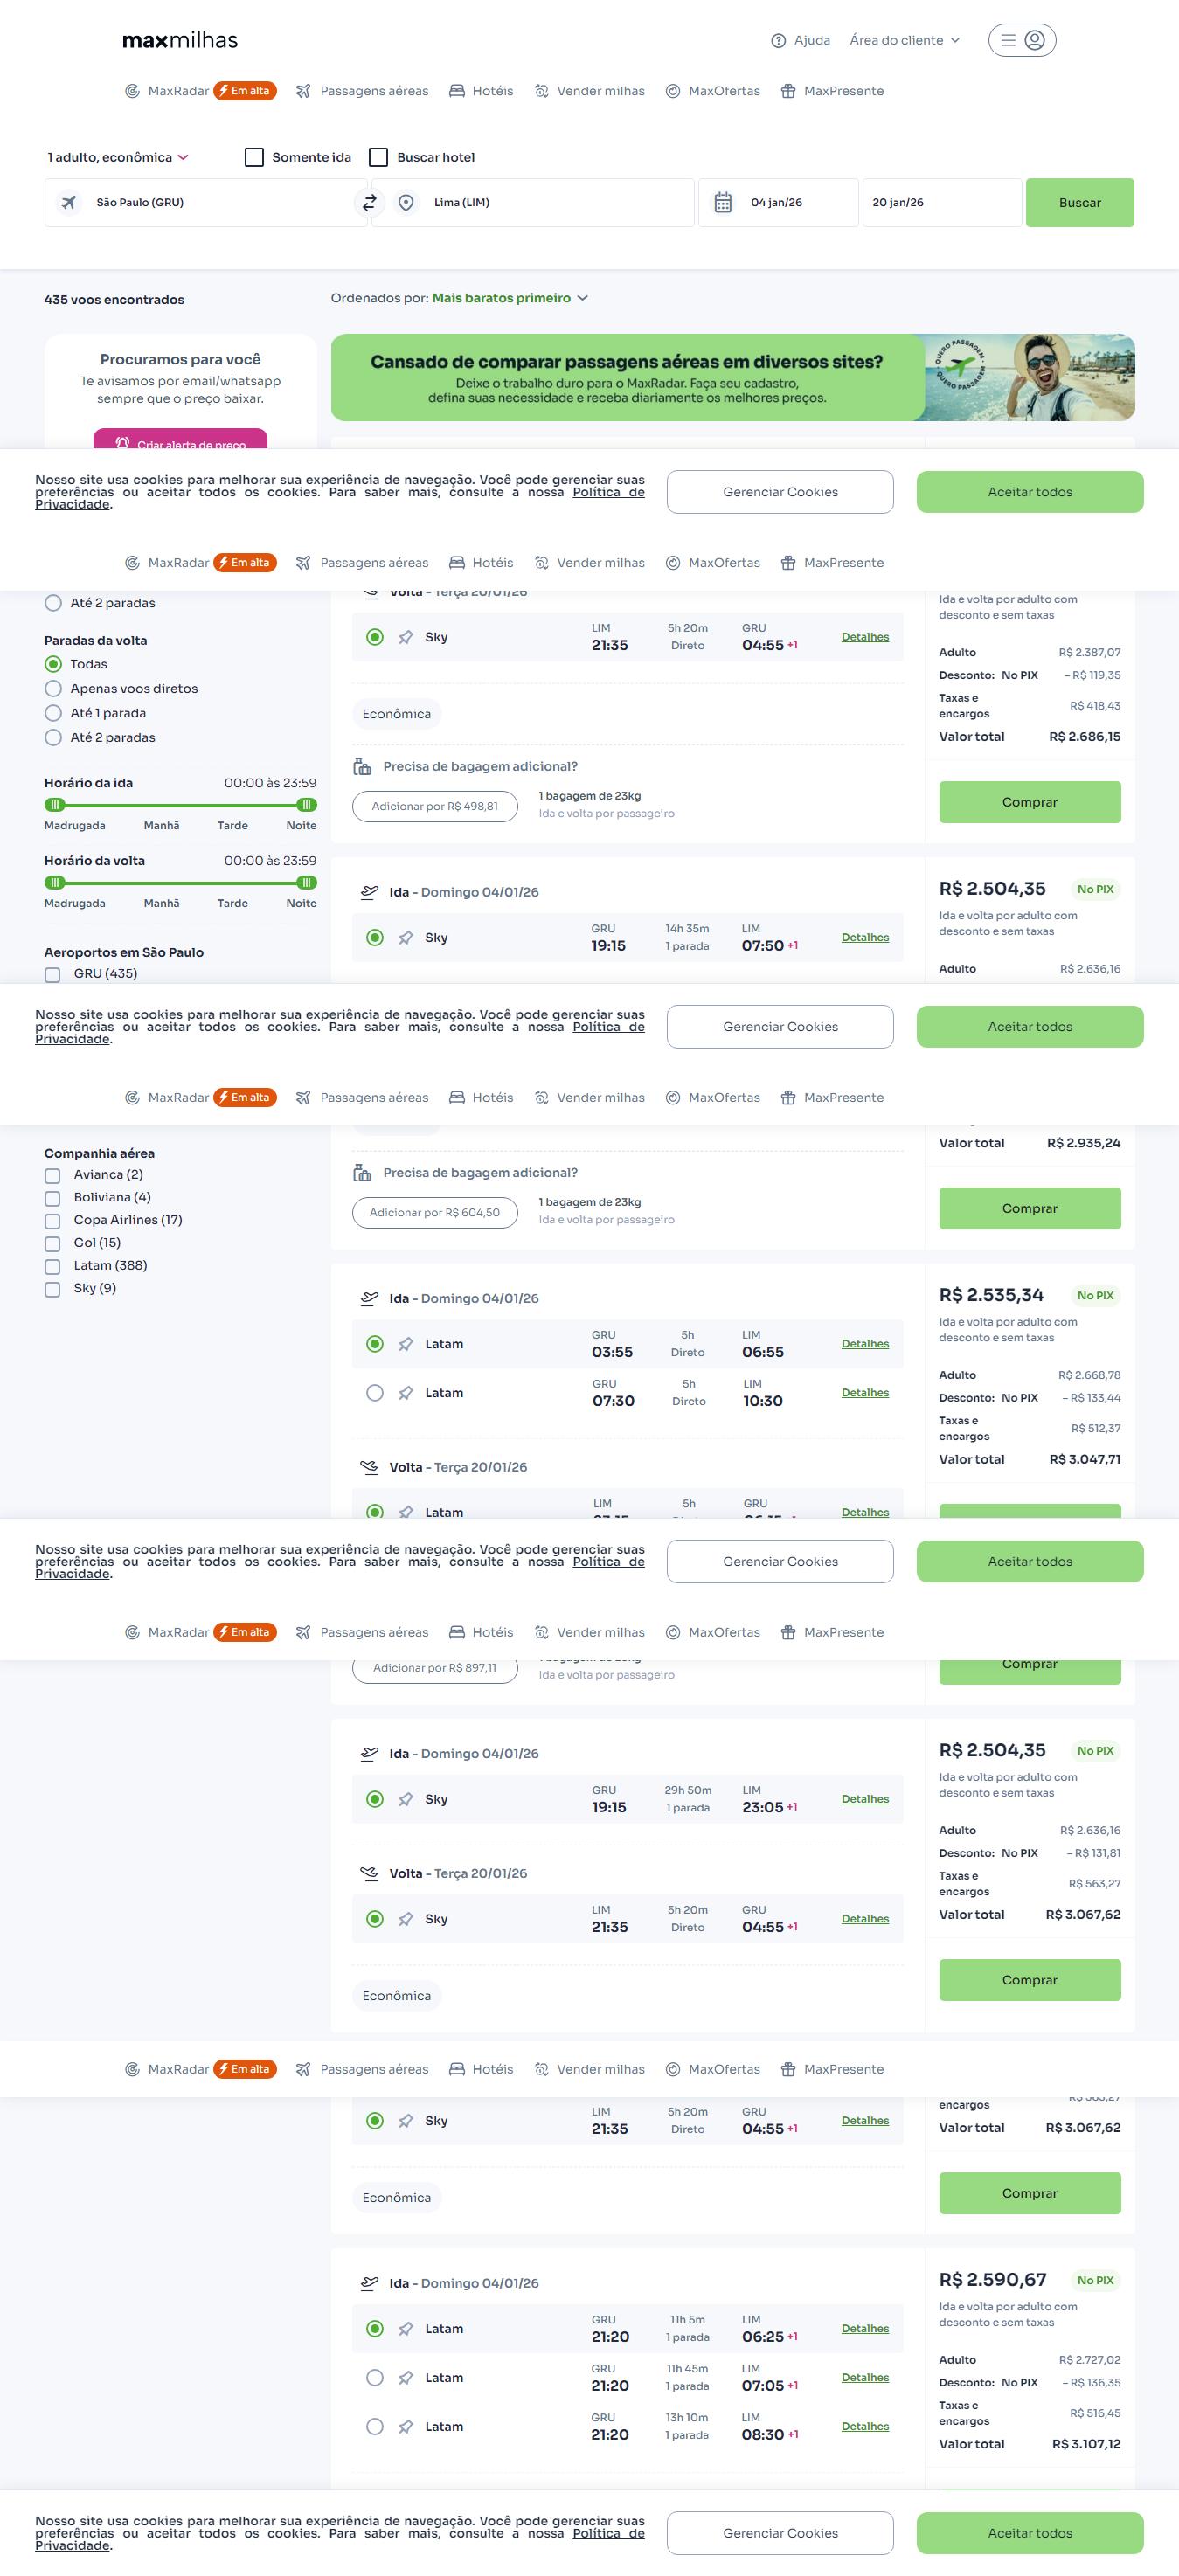The height and width of the screenshot is (2576, 1179).
Task: Click the maxmilhas logo
Action: 180,40
